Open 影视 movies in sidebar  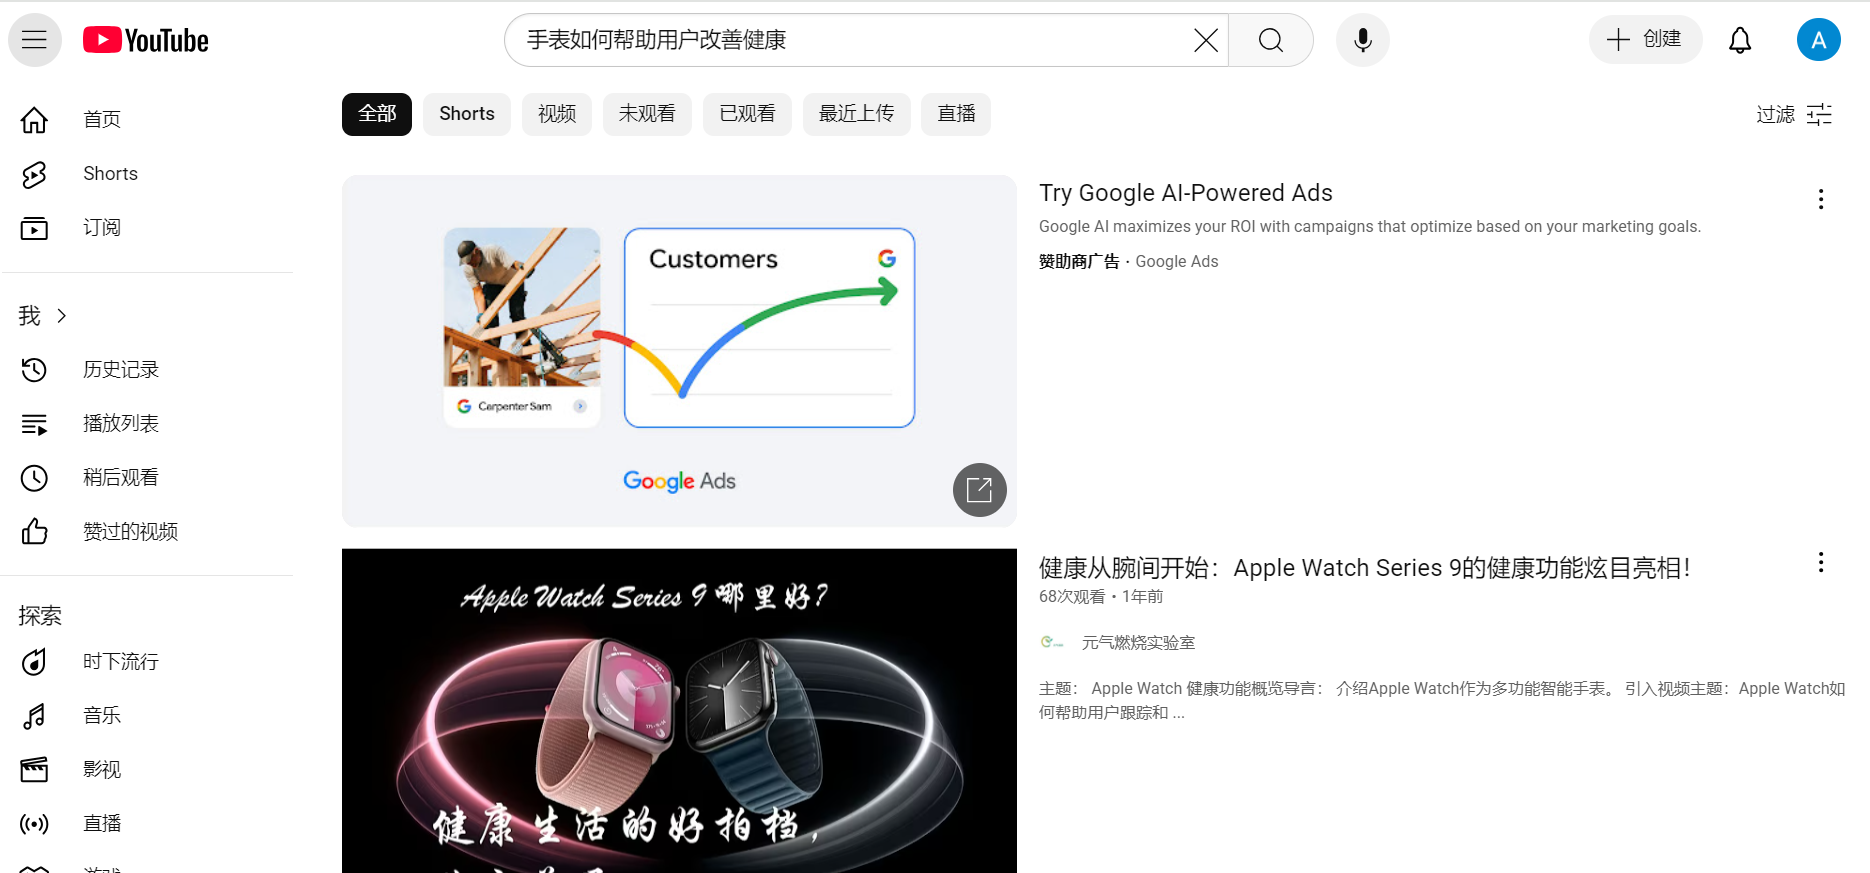(148, 770)
